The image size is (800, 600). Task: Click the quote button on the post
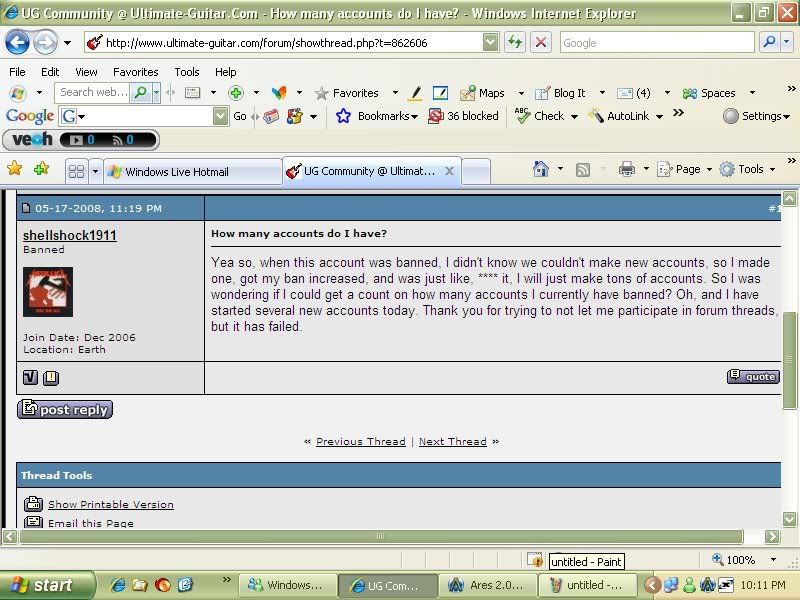click(753, 377)
